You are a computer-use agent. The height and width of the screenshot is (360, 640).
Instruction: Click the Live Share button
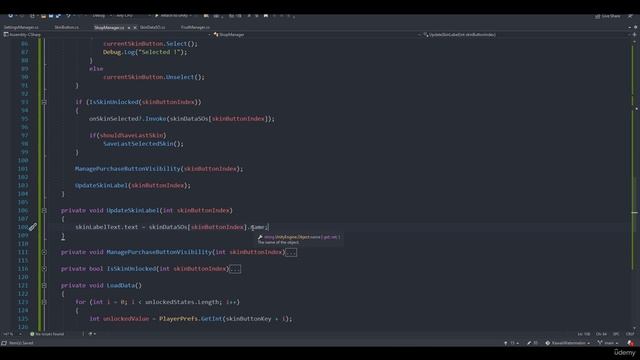(x=608, y=16)
